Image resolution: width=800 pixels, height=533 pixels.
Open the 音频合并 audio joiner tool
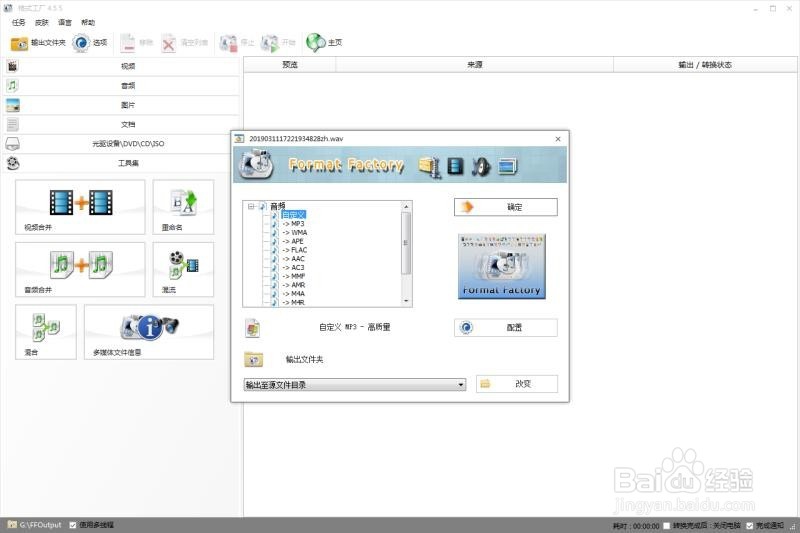(x=80, y=269)
